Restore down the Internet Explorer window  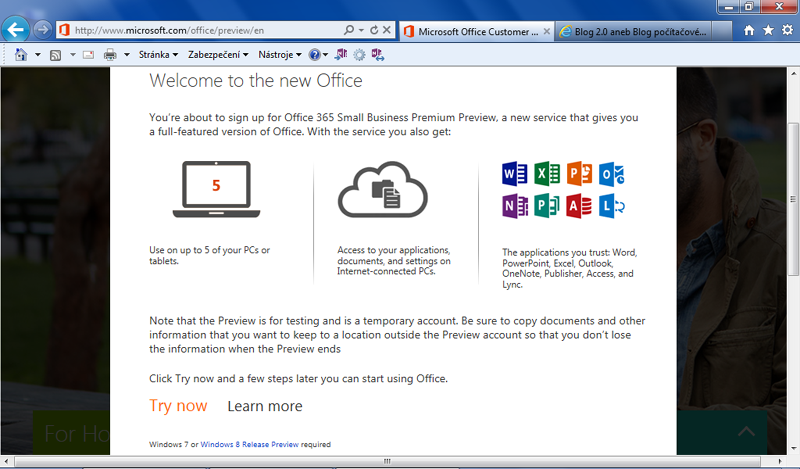click(x=749, y=7)
